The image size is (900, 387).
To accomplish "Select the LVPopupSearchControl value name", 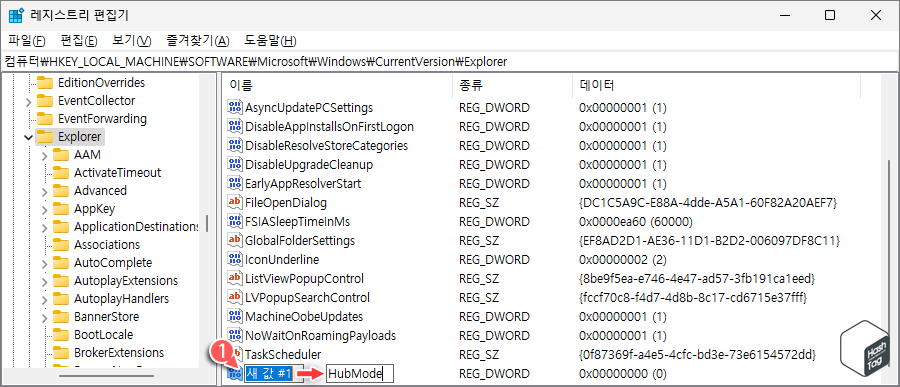I will [x=307, y=297].
